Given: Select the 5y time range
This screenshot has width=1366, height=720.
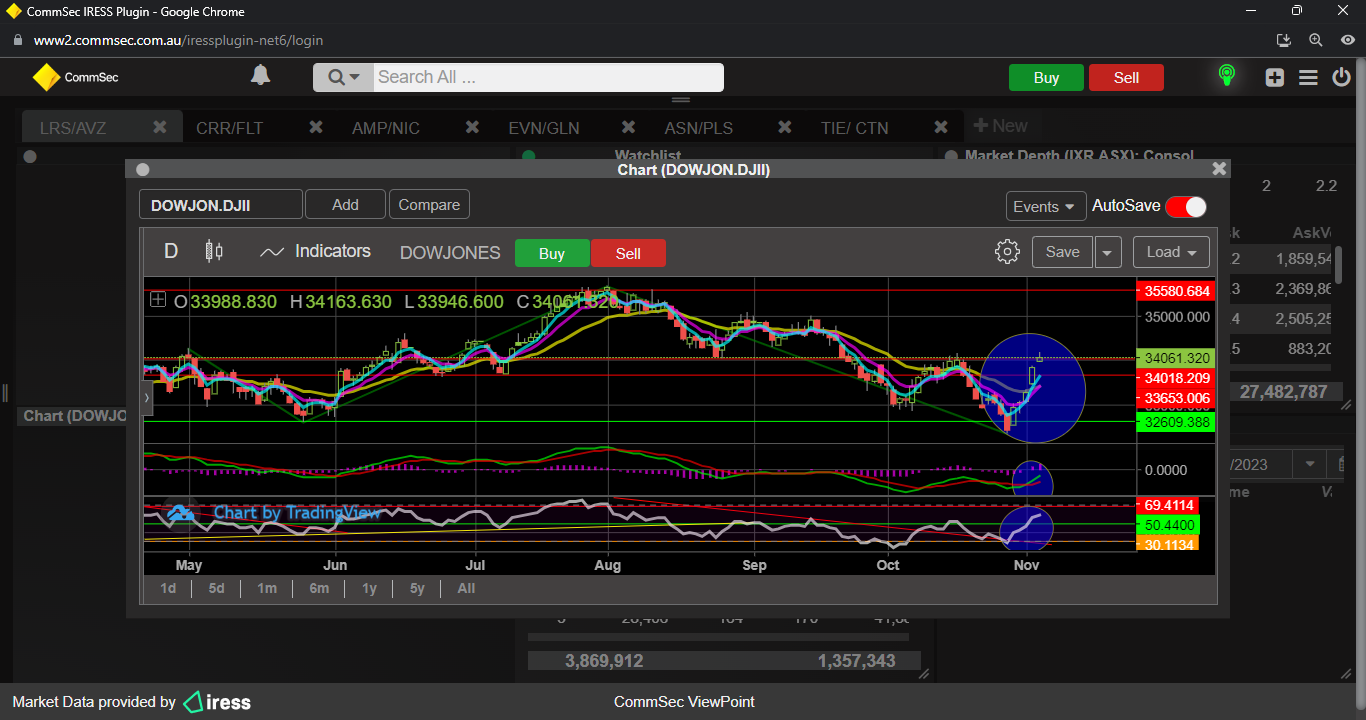Looking at the screenshot, I should click(x=417, y=588).
